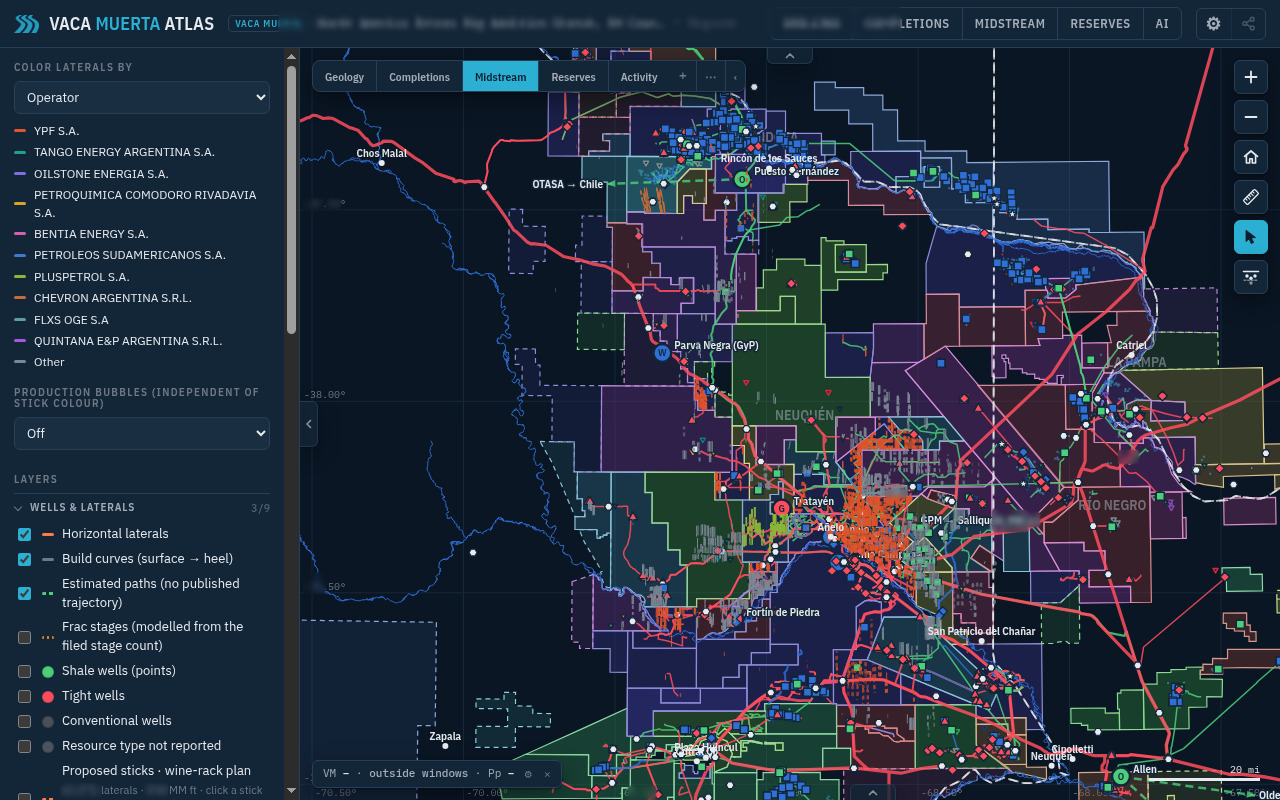The width and height of the screenshot is (1280, 800).
Task: Click Fortín de Piedra map label
Action: [x=783, y=612]
